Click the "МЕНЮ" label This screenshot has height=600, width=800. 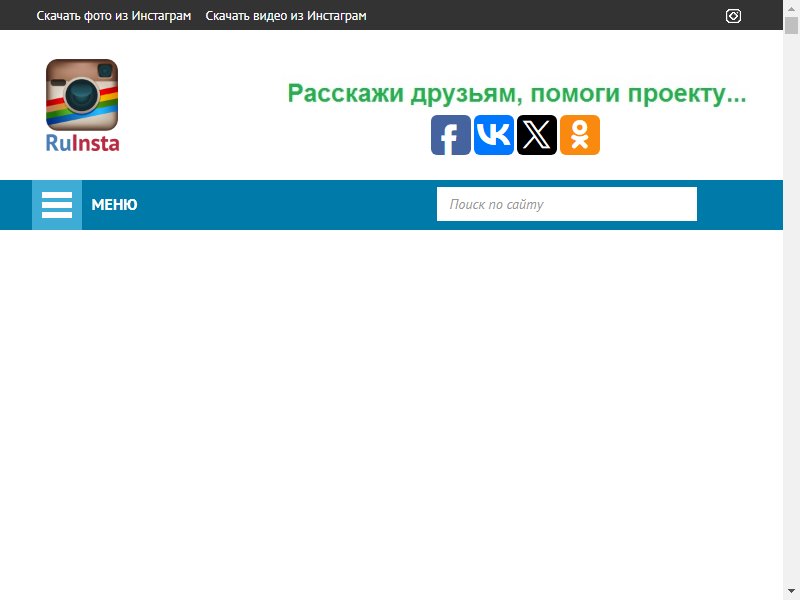pos(114,205)
